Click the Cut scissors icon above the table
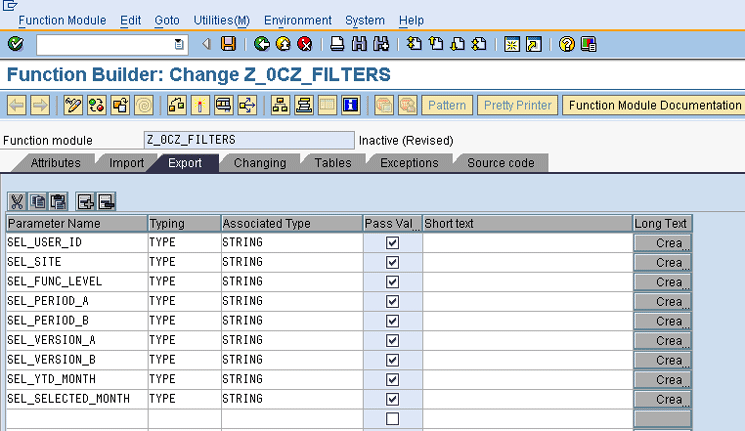Screen dimensions: 745x431 tap(16, 201)
